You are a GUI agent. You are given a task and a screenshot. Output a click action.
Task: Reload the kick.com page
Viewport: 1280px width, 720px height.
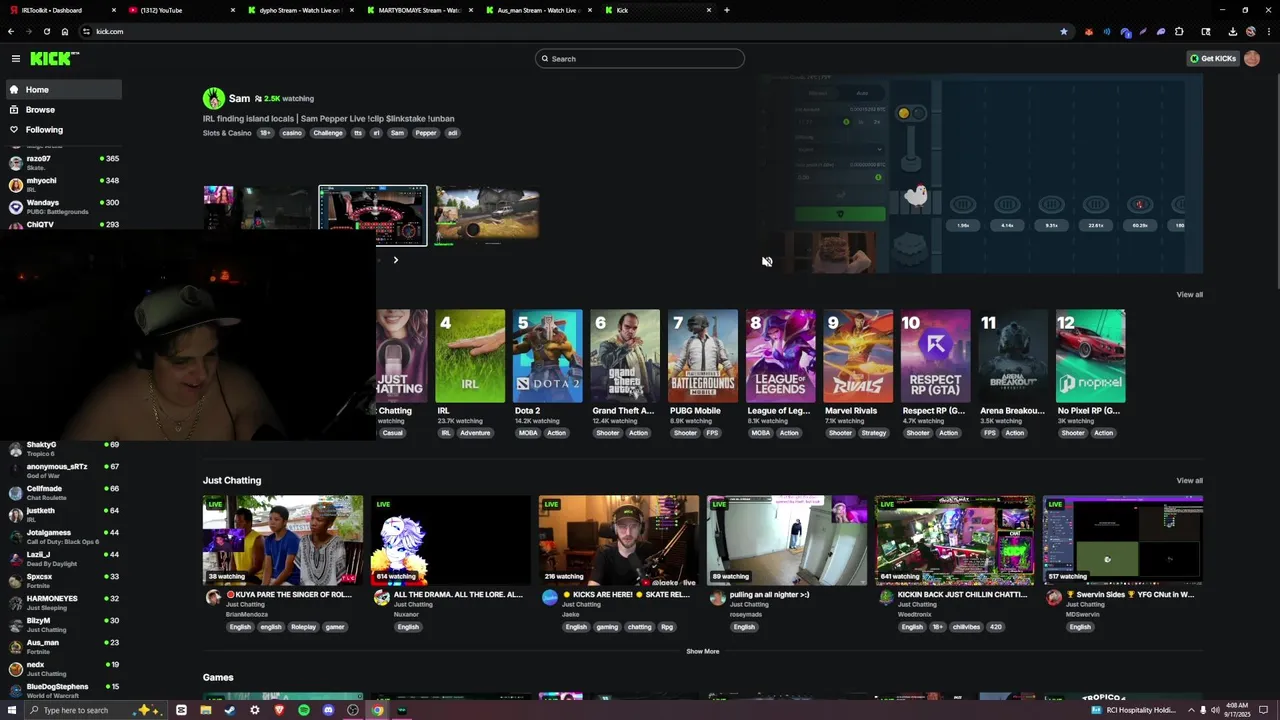tap(46, 31)
